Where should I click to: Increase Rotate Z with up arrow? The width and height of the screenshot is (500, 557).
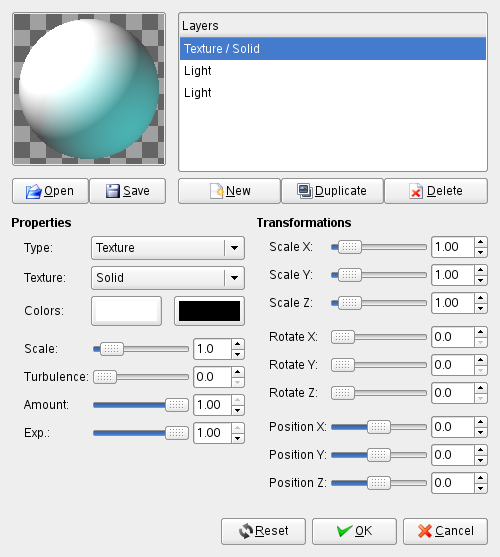pyautogui.click(x=480, y=388)
